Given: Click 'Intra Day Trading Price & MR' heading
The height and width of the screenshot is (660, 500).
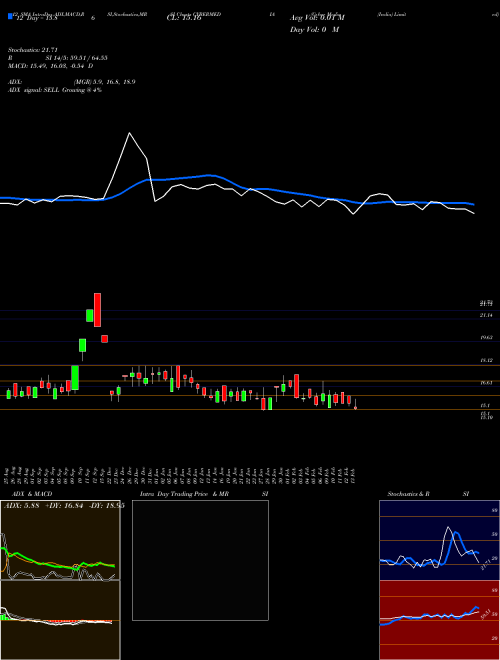Looking at the screenshot, I should point(184,494).
